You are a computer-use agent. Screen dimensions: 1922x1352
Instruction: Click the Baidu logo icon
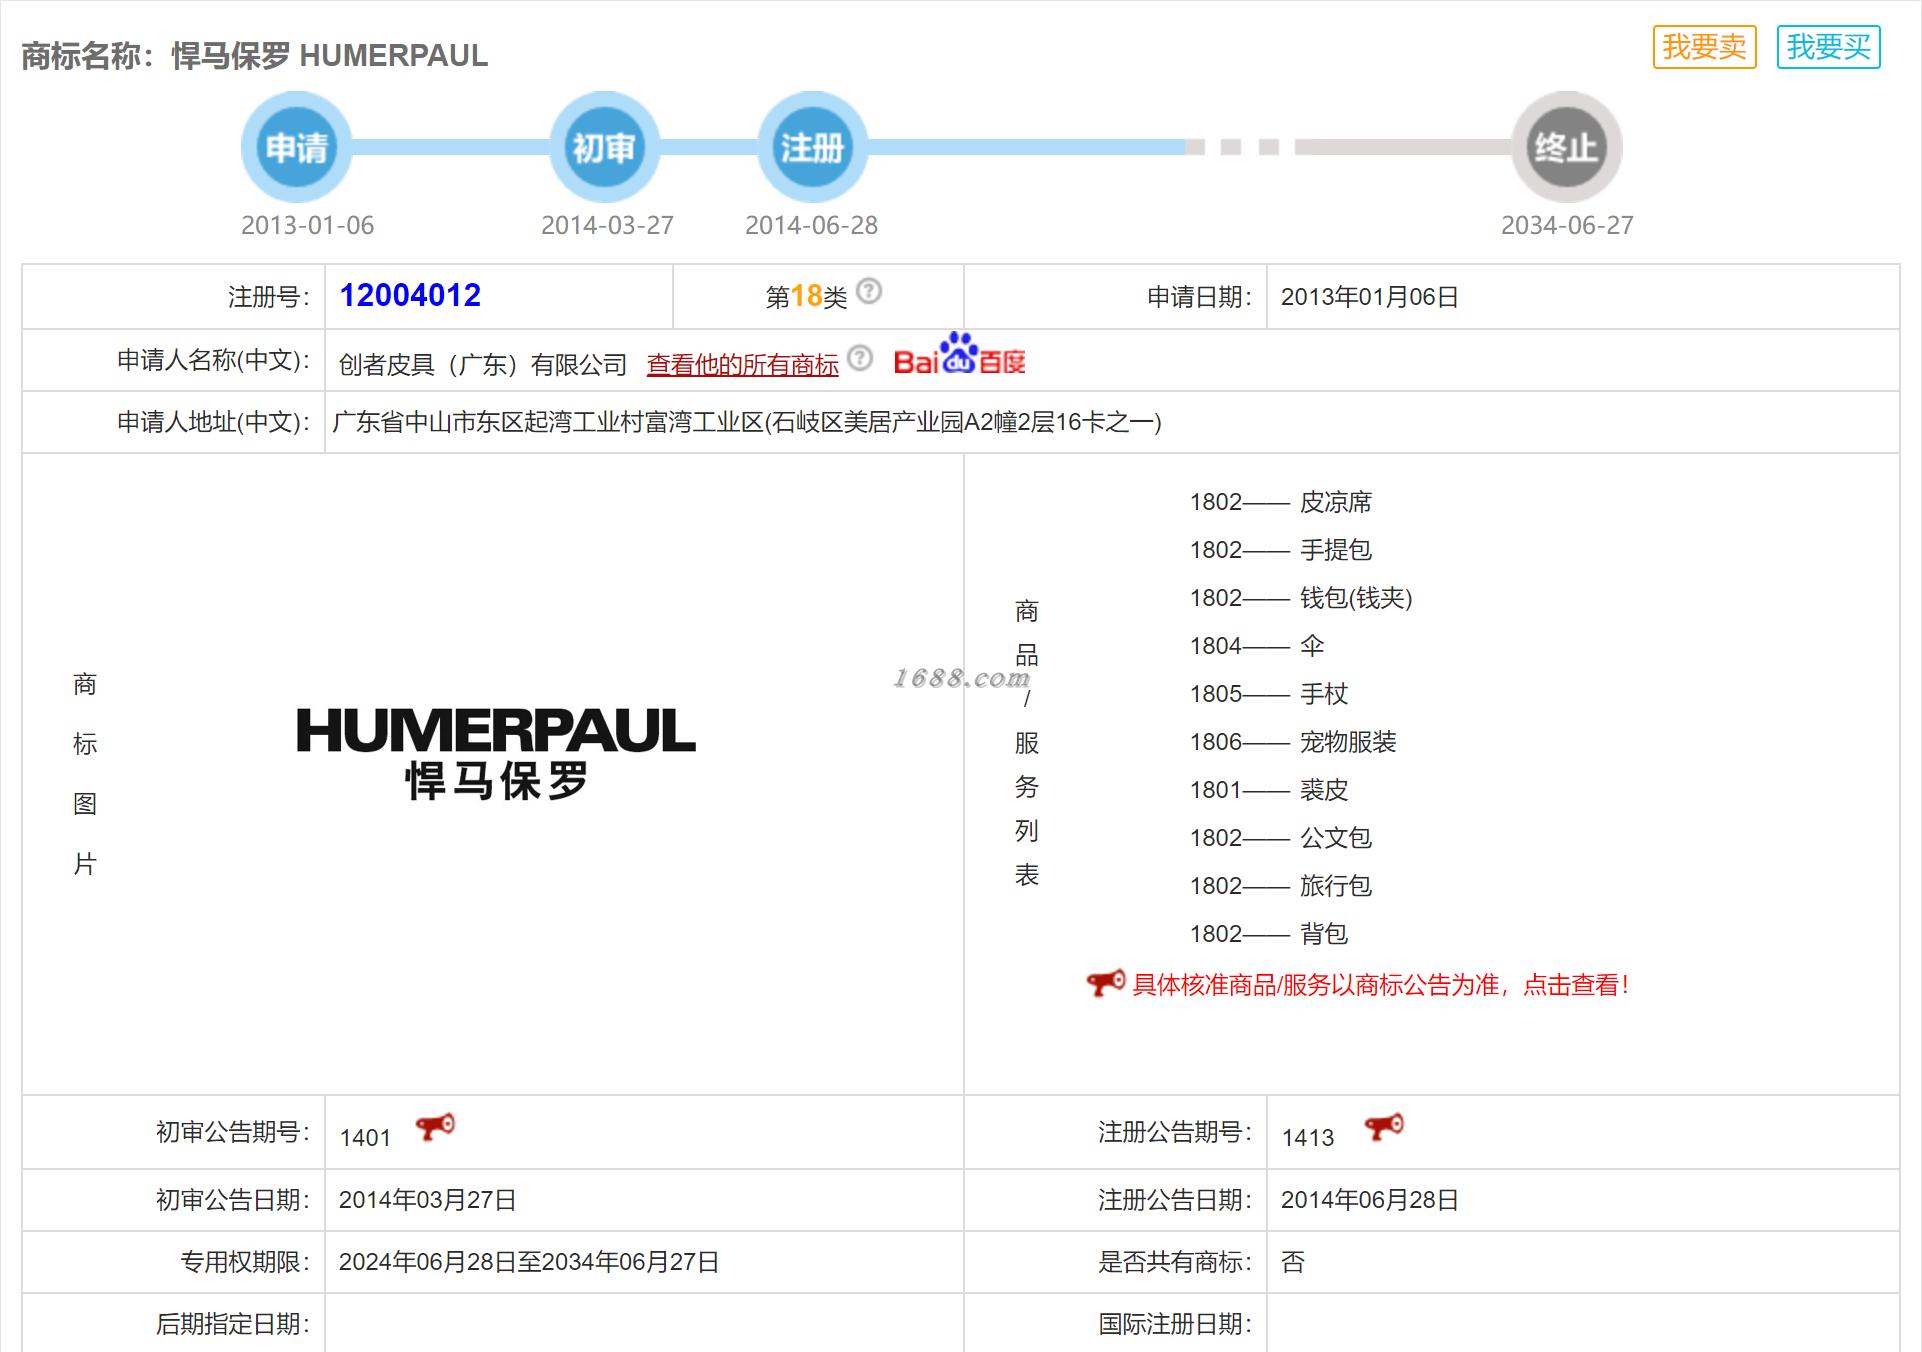959,354
